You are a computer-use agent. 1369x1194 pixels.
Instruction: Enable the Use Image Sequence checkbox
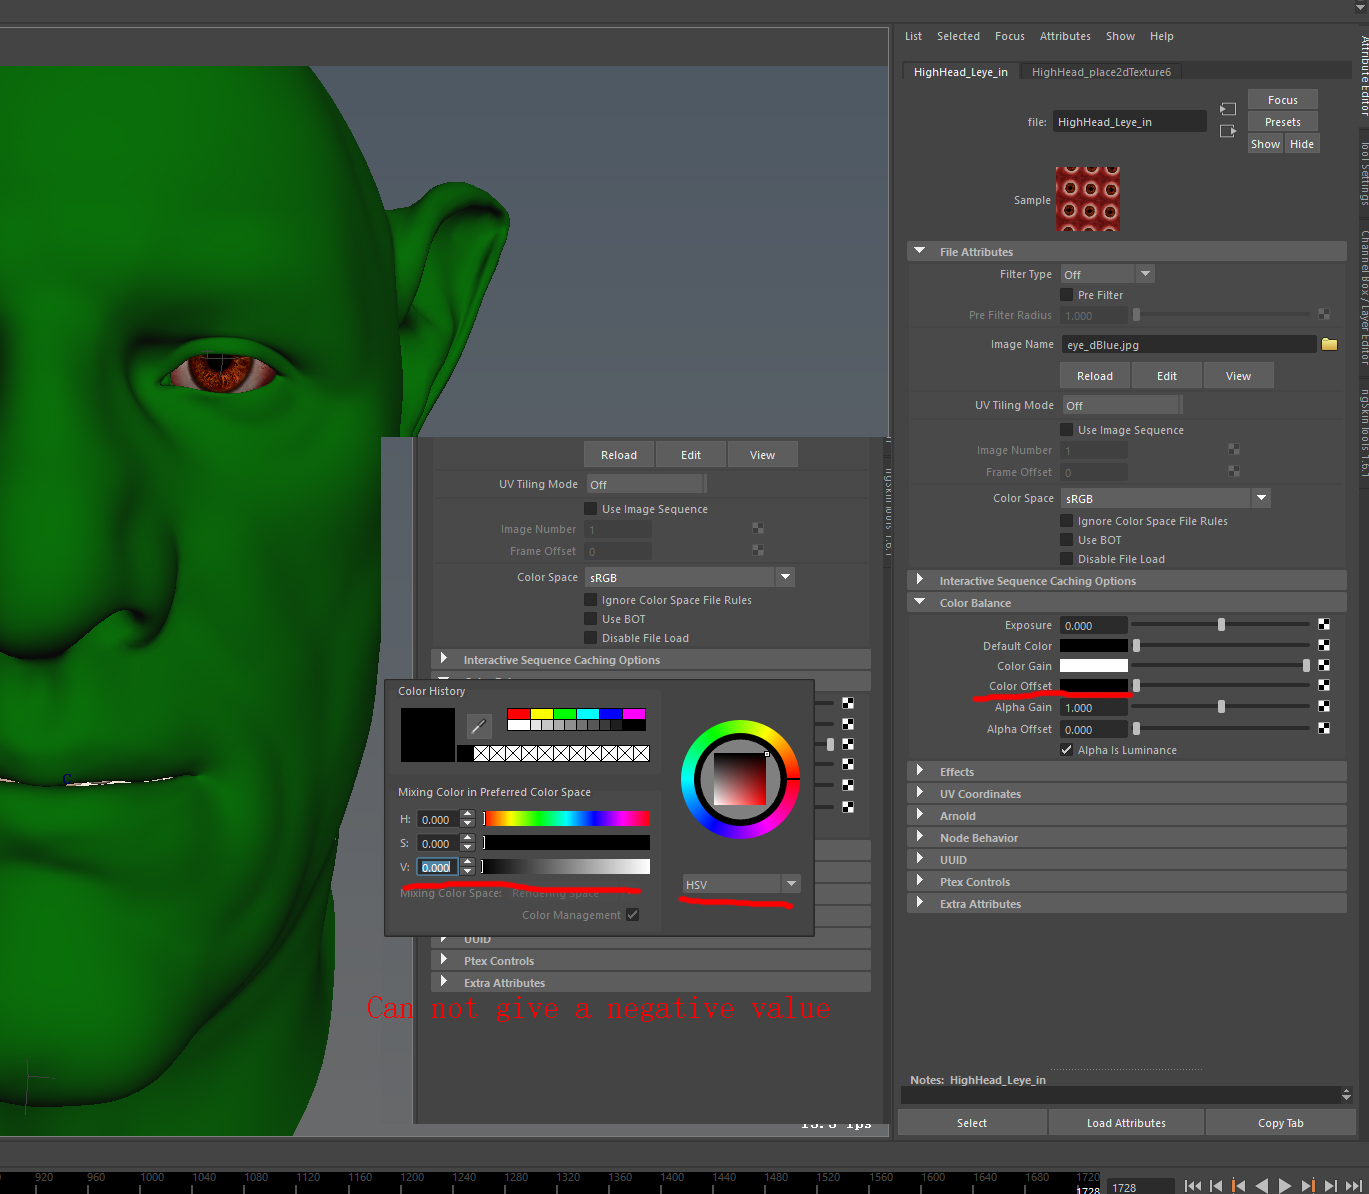tap(1066, 429)
